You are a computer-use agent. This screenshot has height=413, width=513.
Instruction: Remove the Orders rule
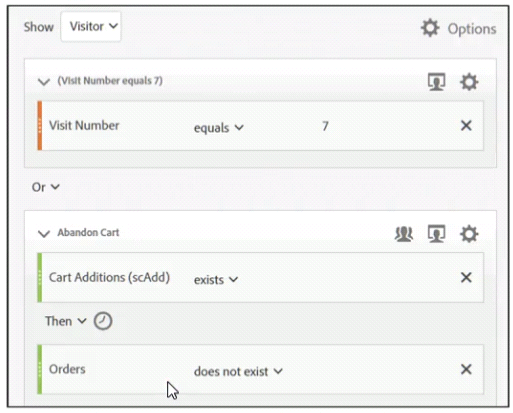click(466, 369)
